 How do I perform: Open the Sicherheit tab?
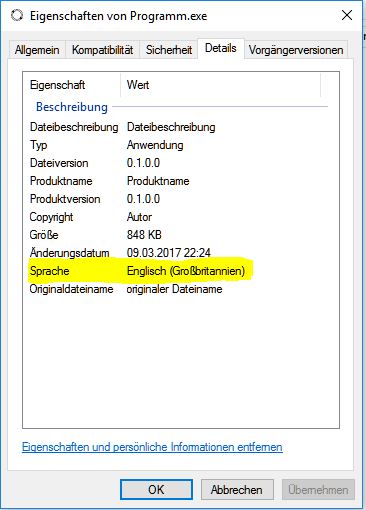(x=169, y=50)
